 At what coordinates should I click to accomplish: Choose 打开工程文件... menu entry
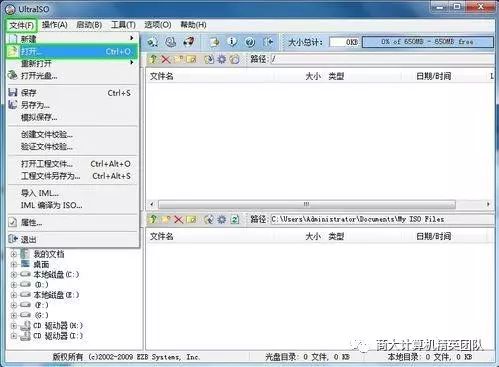[x=72, y=164]
